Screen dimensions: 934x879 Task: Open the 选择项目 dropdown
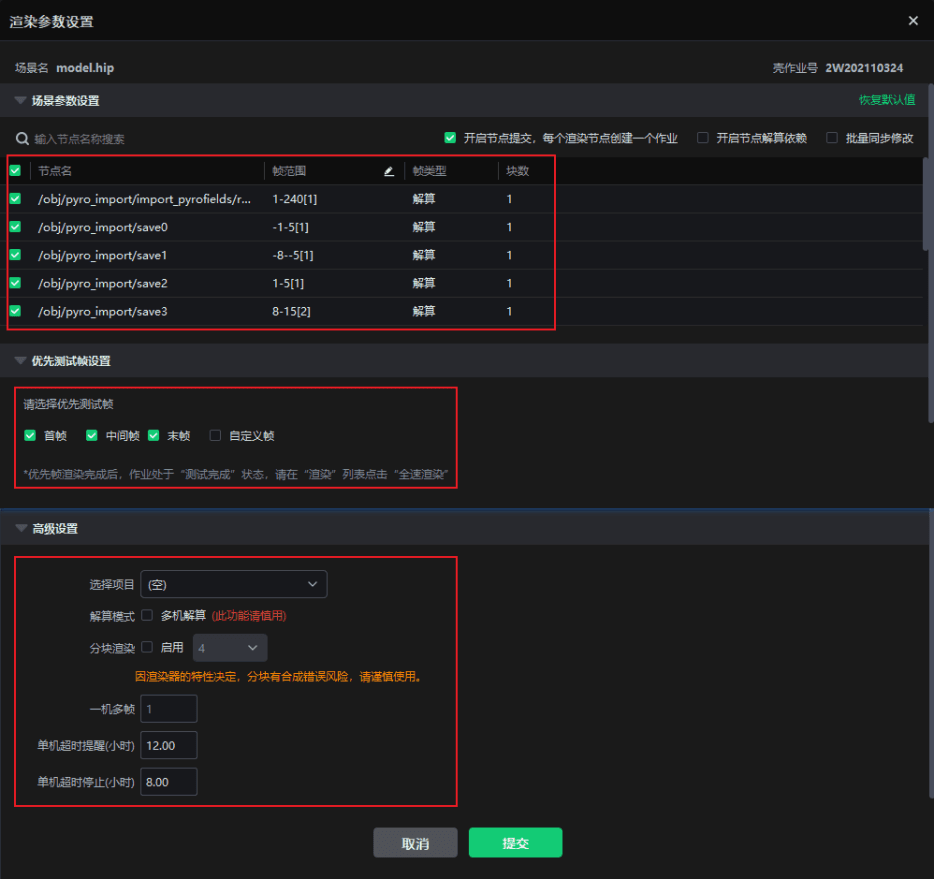coord(234,584)
